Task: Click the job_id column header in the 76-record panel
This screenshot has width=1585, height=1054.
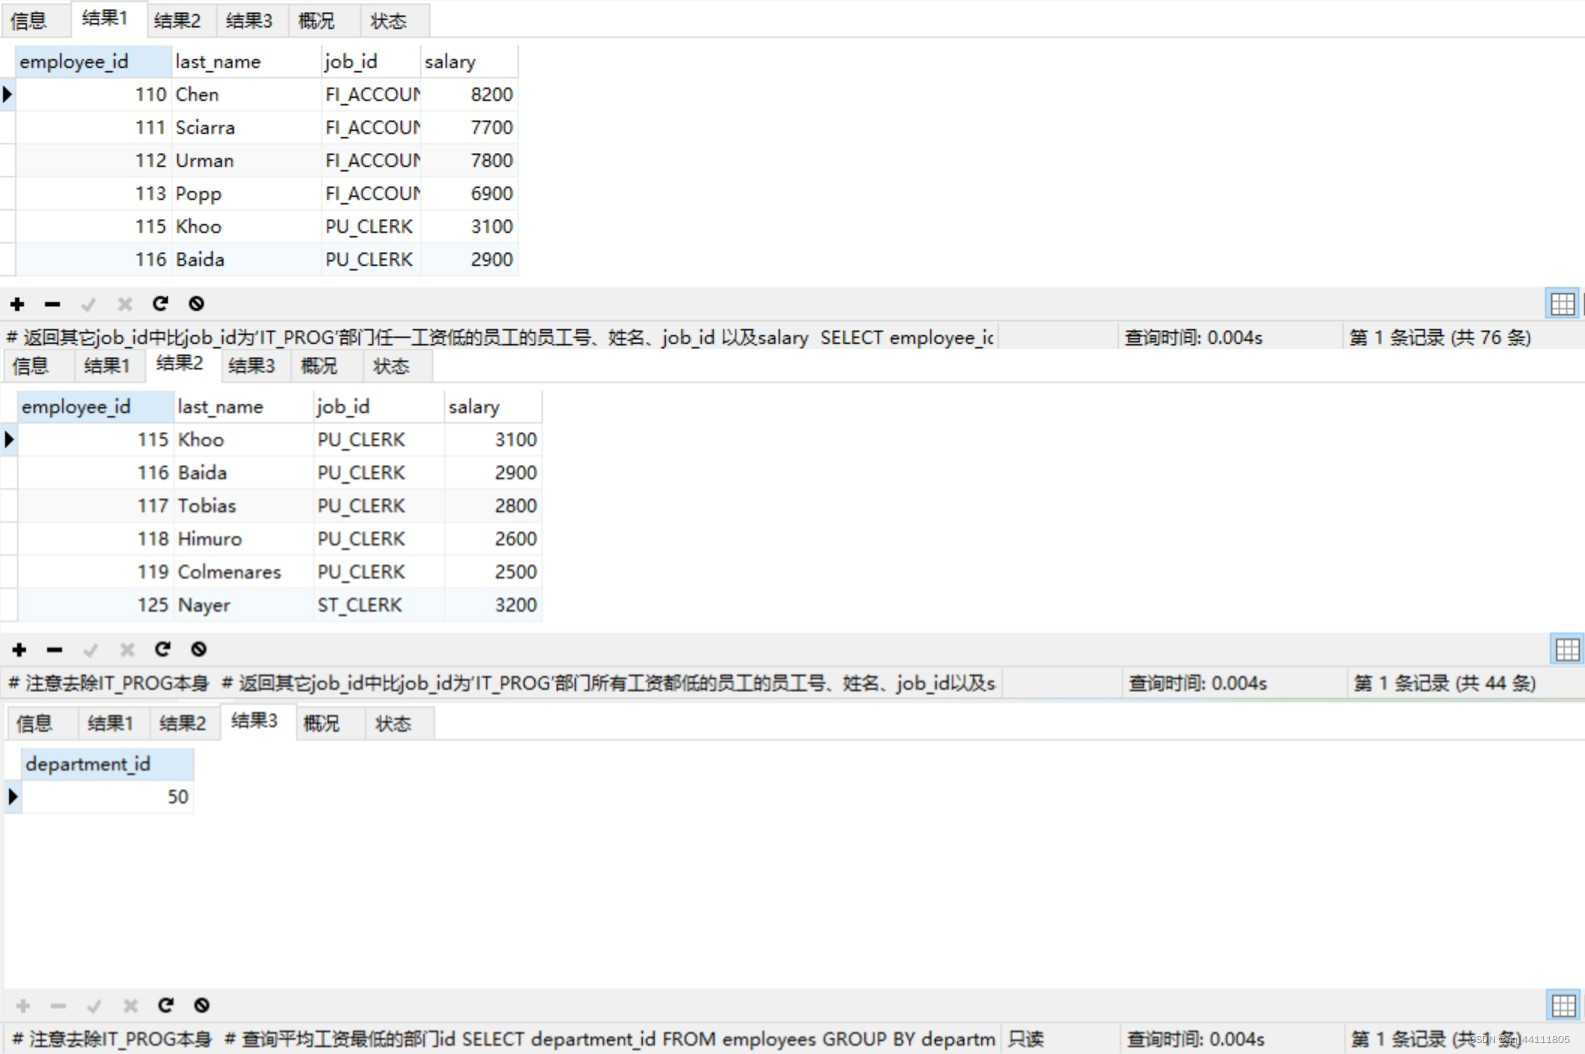Action: coord(371,62)
